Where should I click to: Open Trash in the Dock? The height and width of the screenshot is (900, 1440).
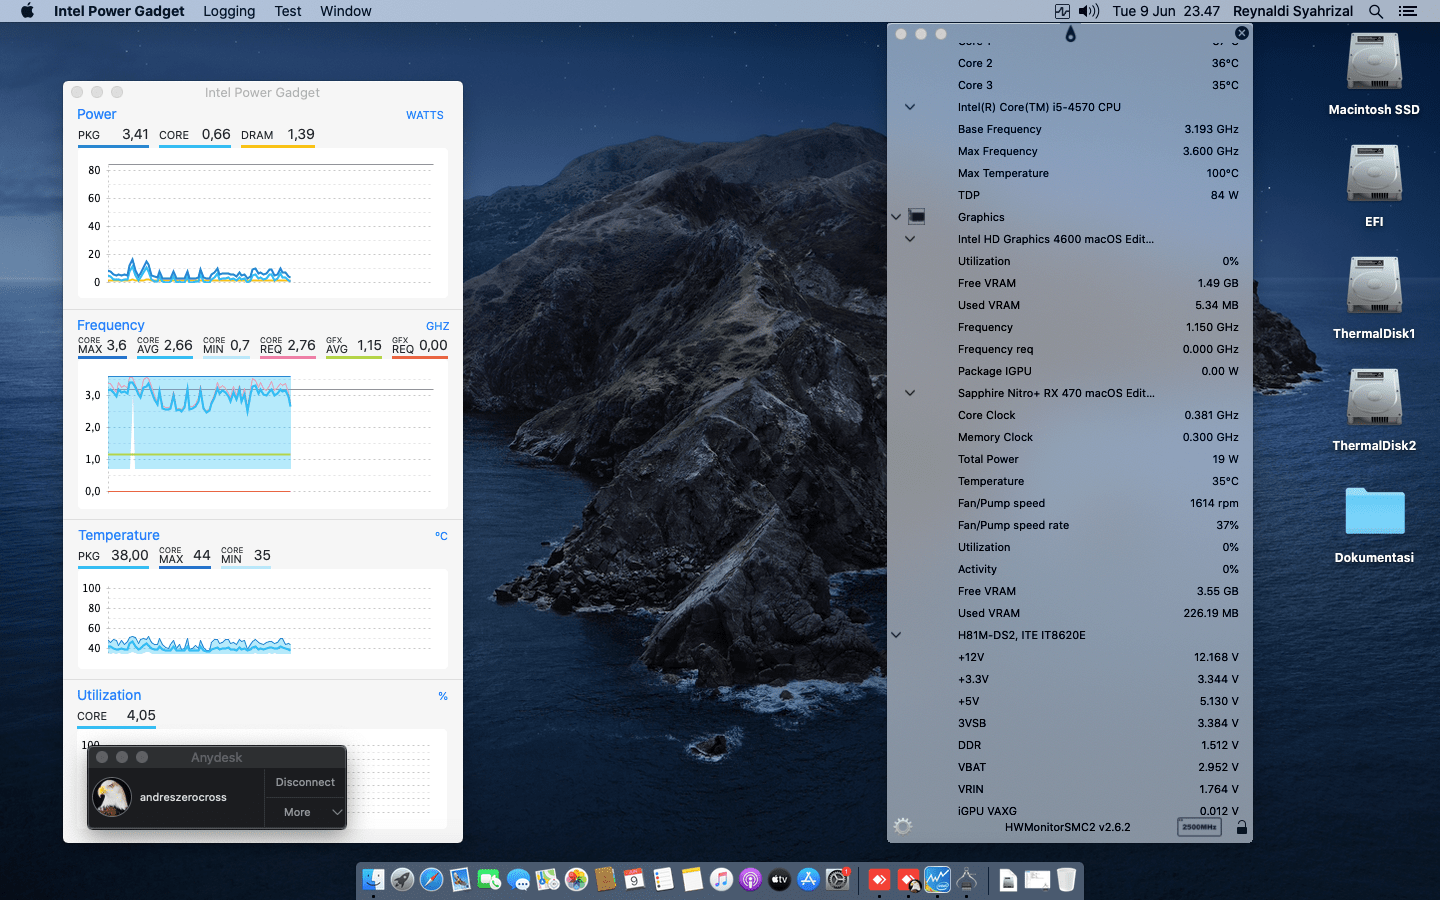coord(1066,879)
